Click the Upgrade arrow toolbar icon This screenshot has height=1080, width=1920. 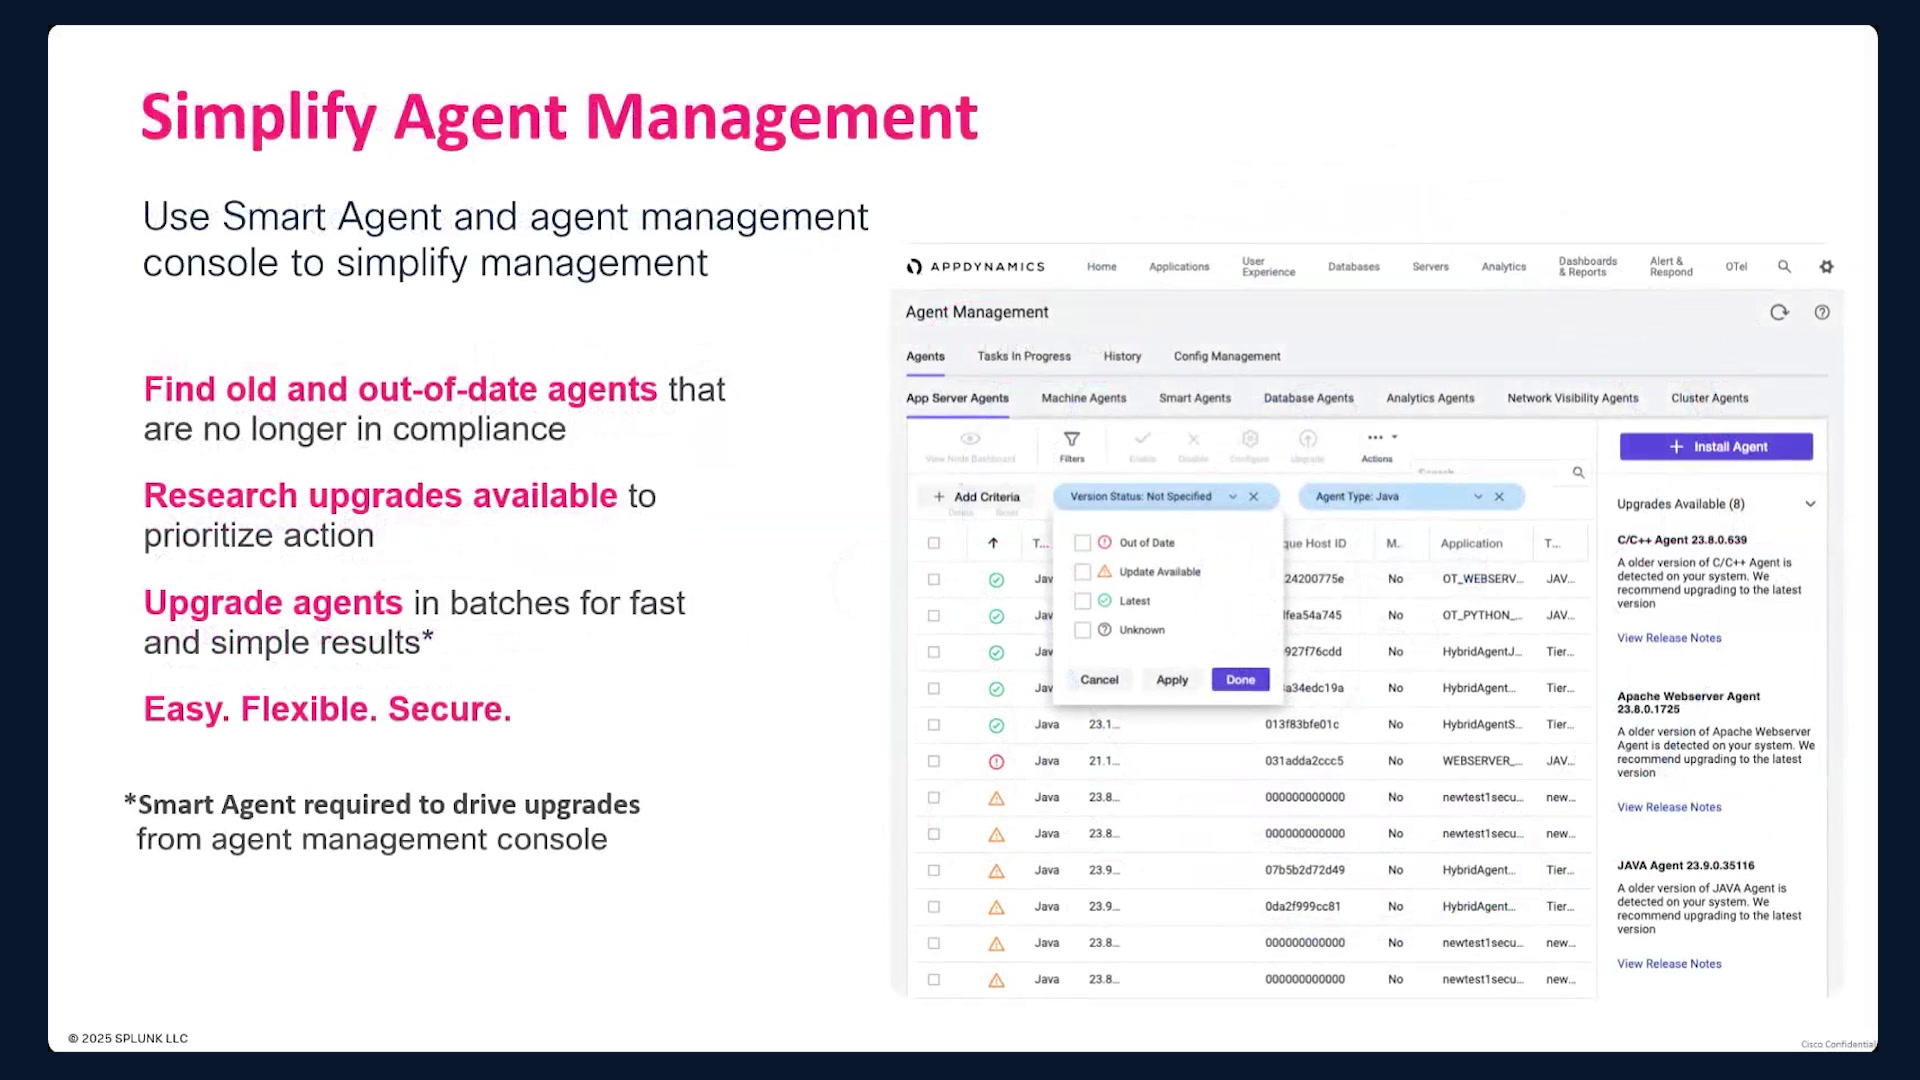1308,438
